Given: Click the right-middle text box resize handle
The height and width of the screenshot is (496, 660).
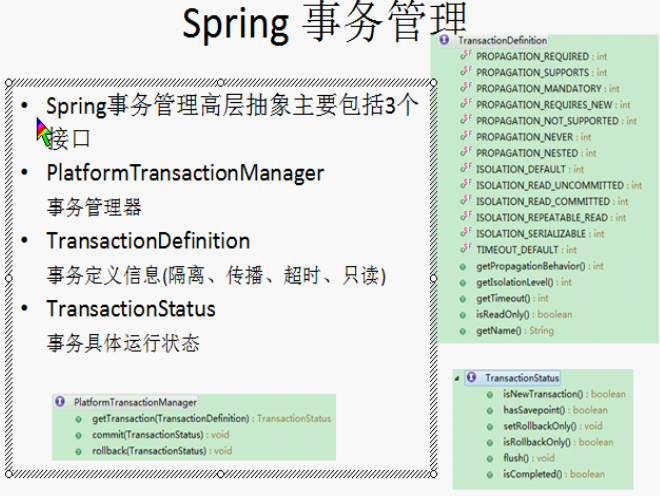Looking at the screenshot, I should (x=434, y=278).
